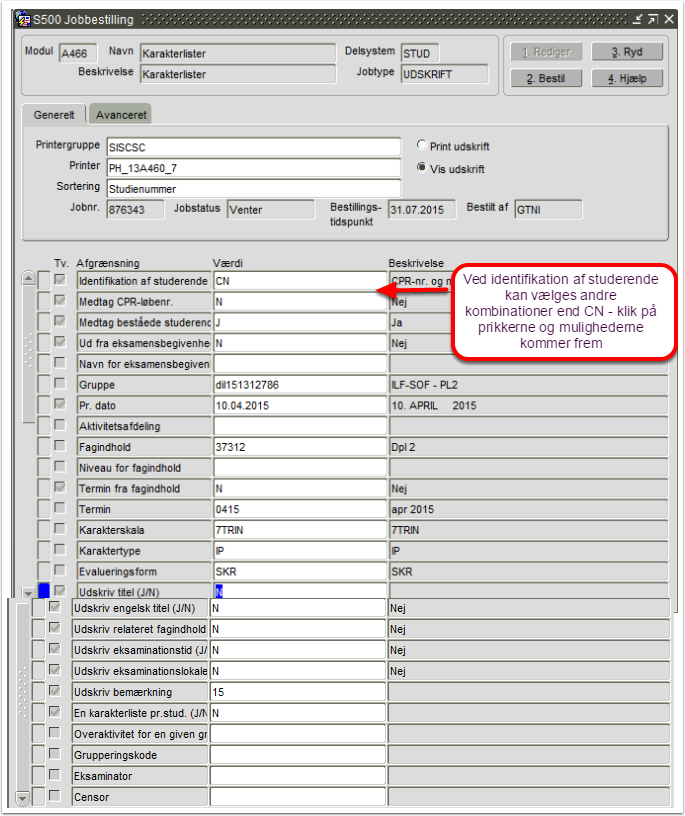Viewport: 685px width, 816px height.
Task: Toggle Tv. checkbox for Medtag CPR-løbenr.
Action: click(x=60, y=300)
